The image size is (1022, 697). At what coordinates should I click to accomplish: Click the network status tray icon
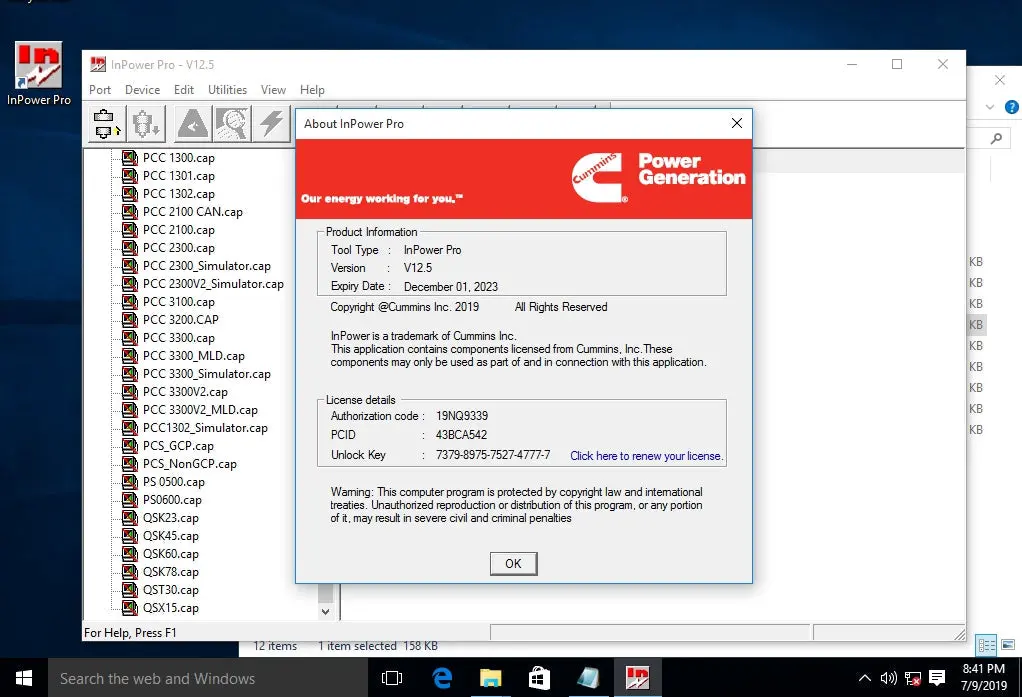[912, 678]
